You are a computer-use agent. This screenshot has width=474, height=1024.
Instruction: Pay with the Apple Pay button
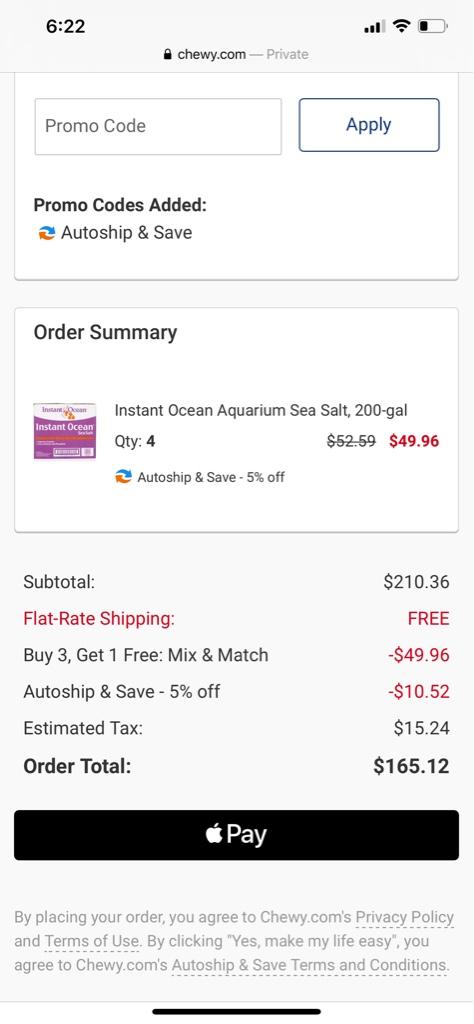pos(236,835)
